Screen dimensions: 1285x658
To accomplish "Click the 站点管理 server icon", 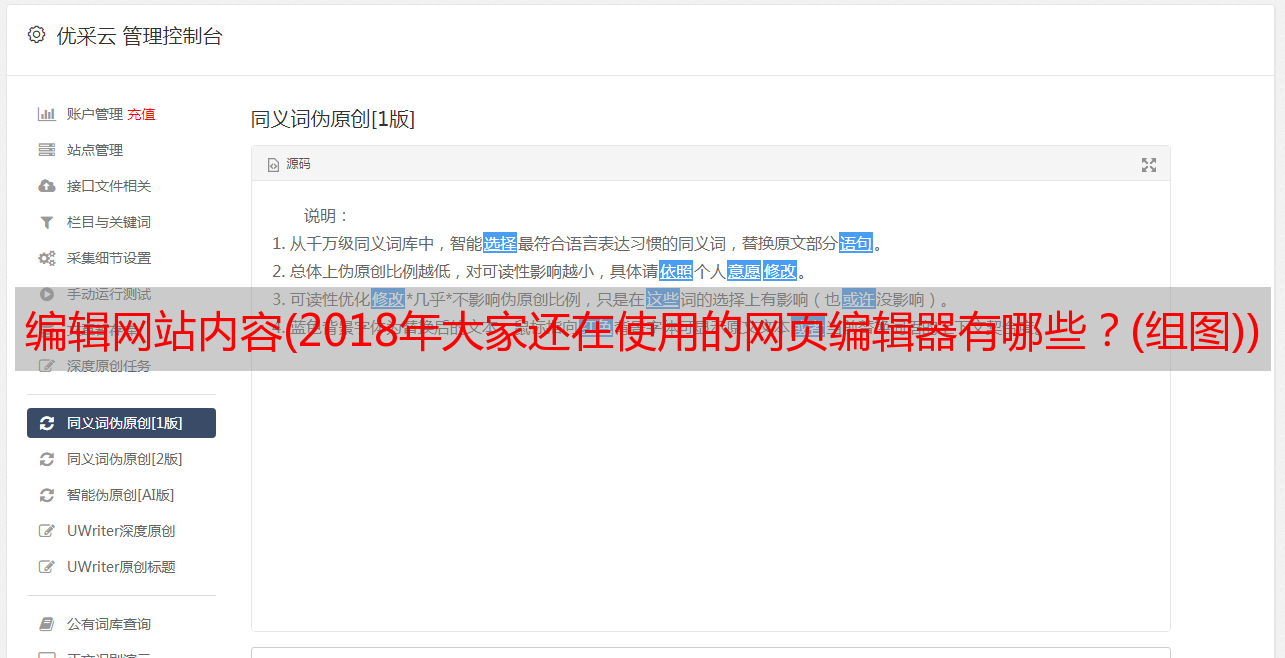I will pos(46,150).
